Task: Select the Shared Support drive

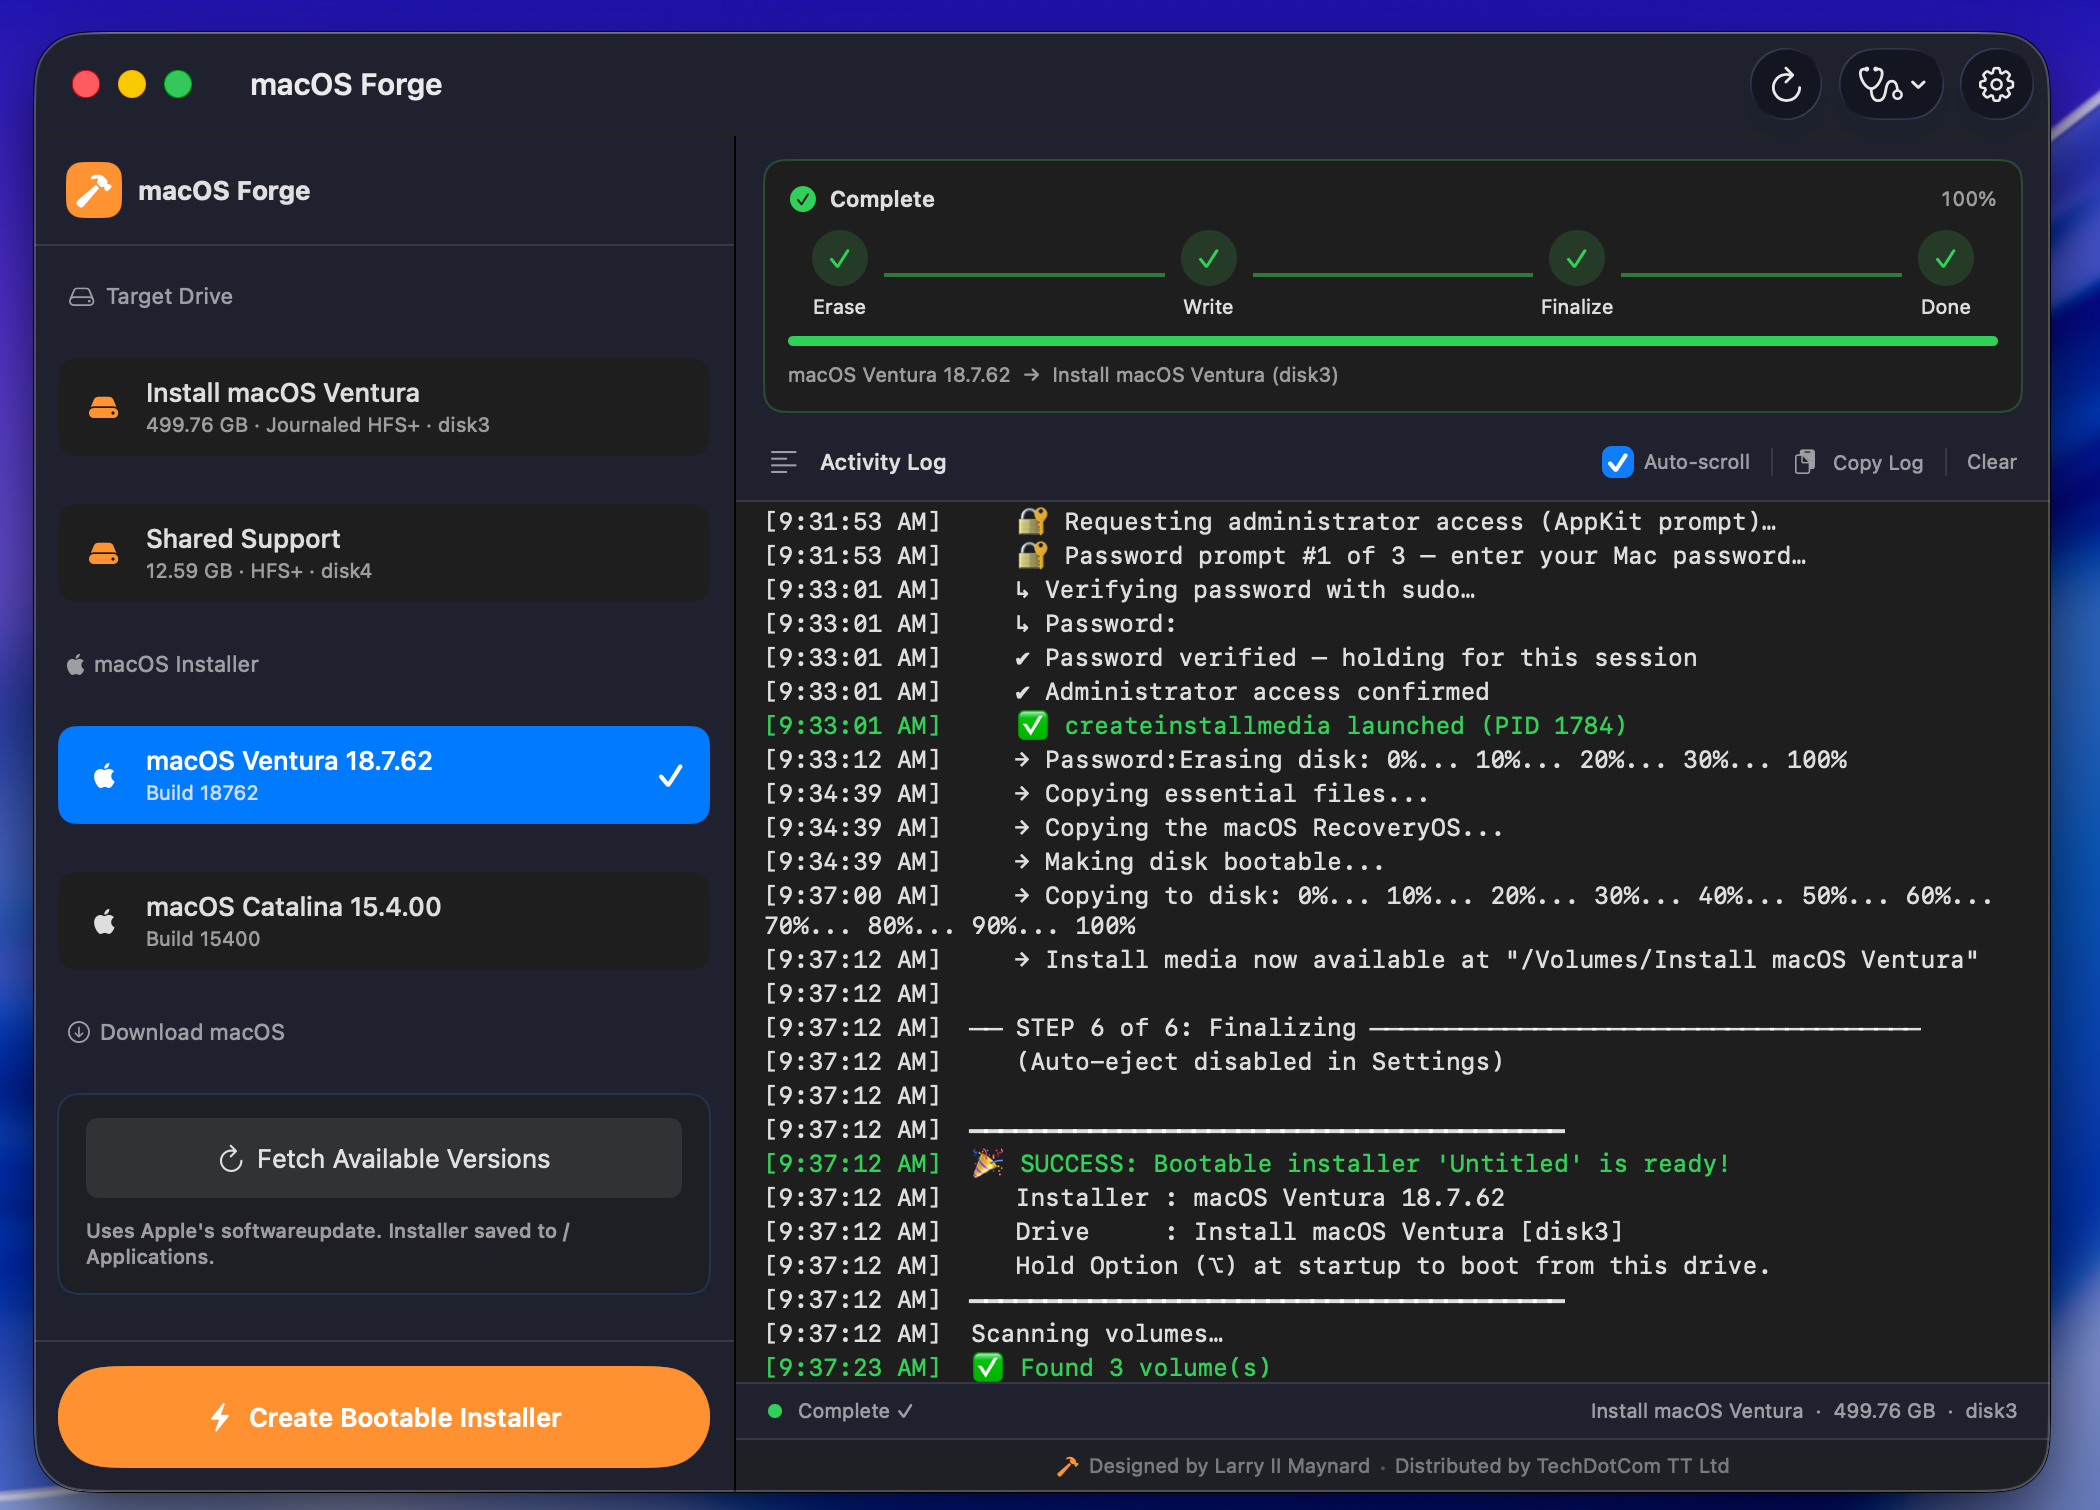Action: pos(384,553)
